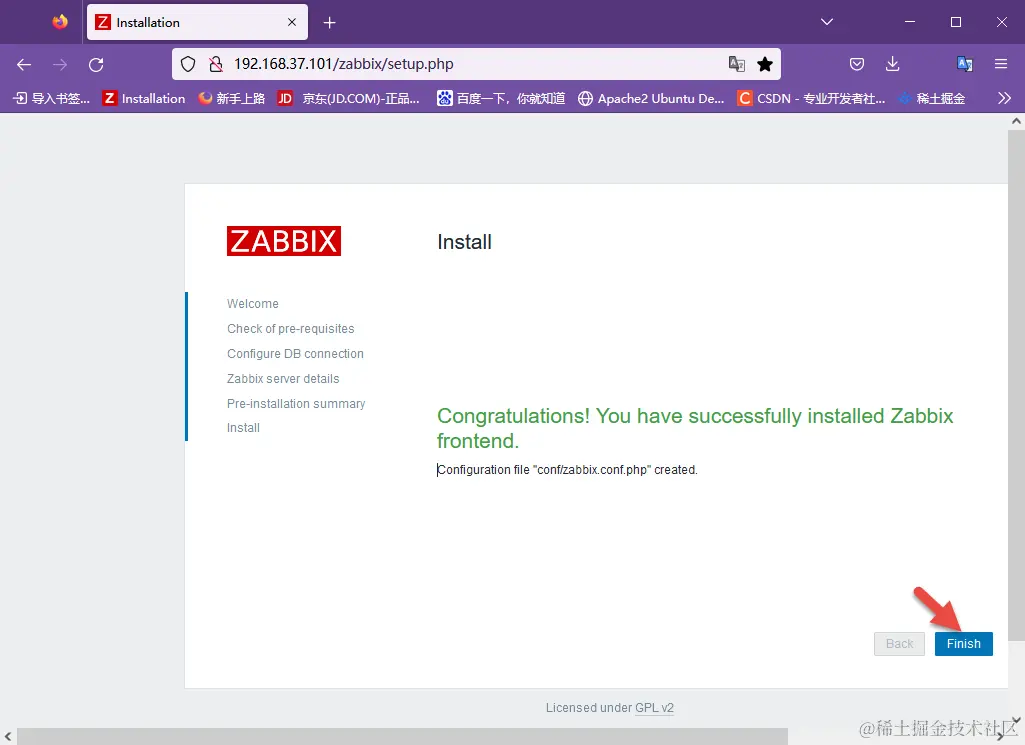Click the Finish button
Image resolution: width=1025 pixels, height=745 pixels.
click(x=964, y=644)
